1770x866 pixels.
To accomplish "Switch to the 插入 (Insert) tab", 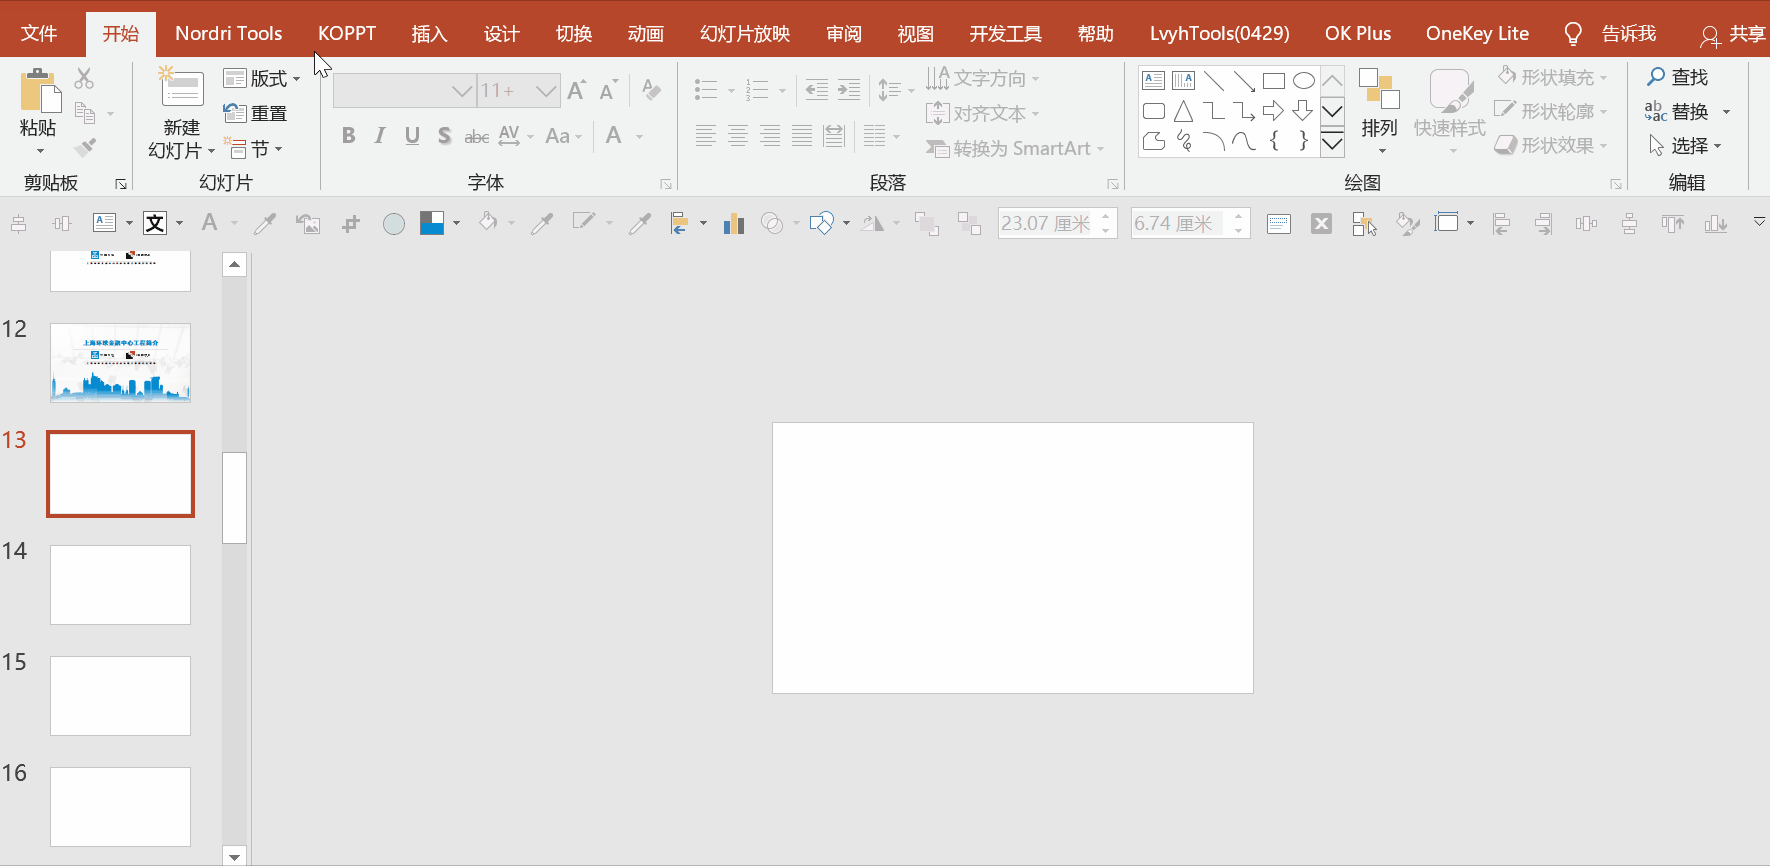I will (429, 33).
